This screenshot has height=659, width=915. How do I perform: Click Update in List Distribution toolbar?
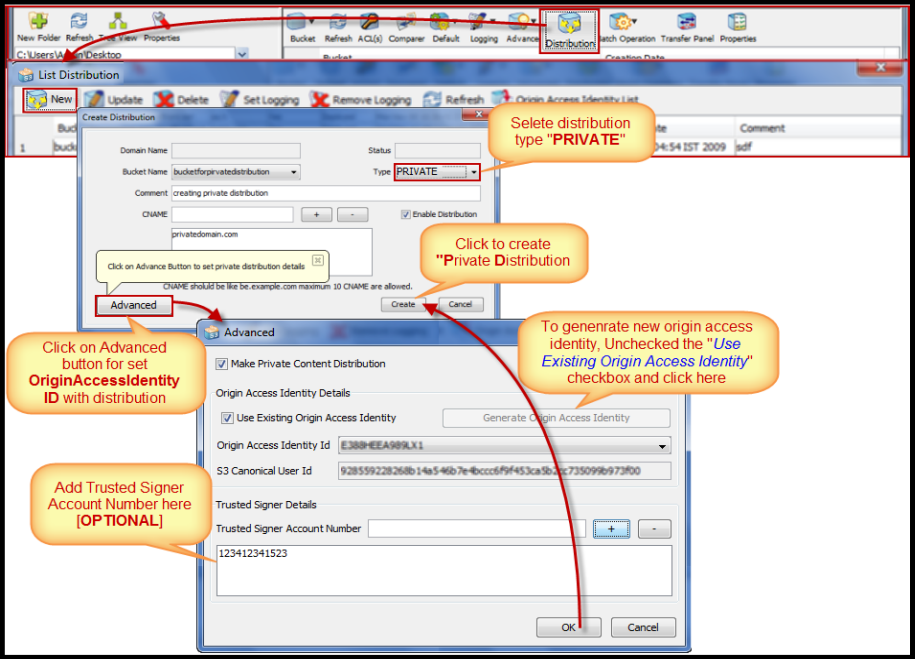point(114,100)
